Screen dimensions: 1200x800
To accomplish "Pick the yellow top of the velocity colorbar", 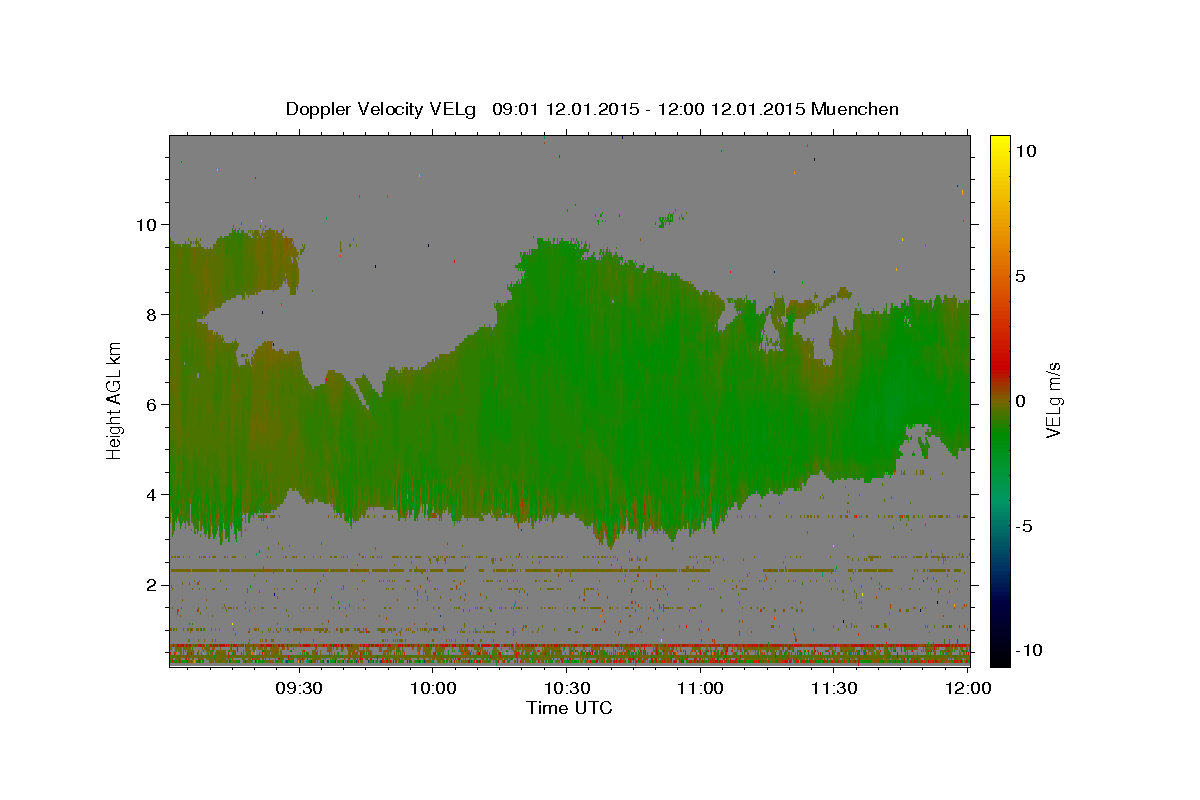I will [x=1000, y=143].
